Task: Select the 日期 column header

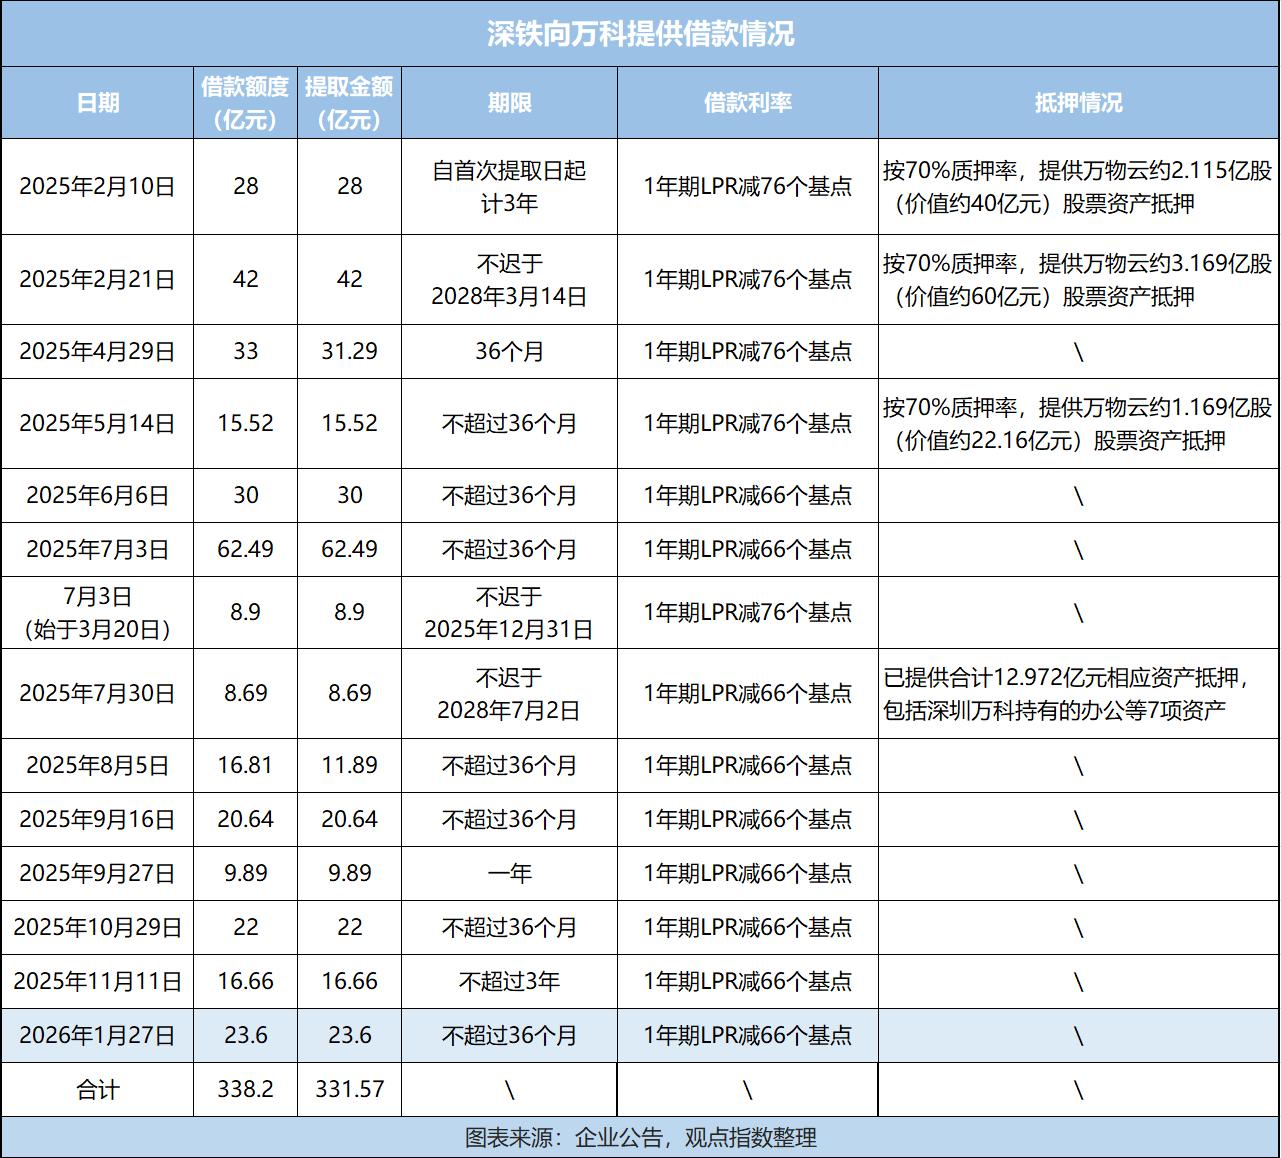Action: [x=98, y=101]
